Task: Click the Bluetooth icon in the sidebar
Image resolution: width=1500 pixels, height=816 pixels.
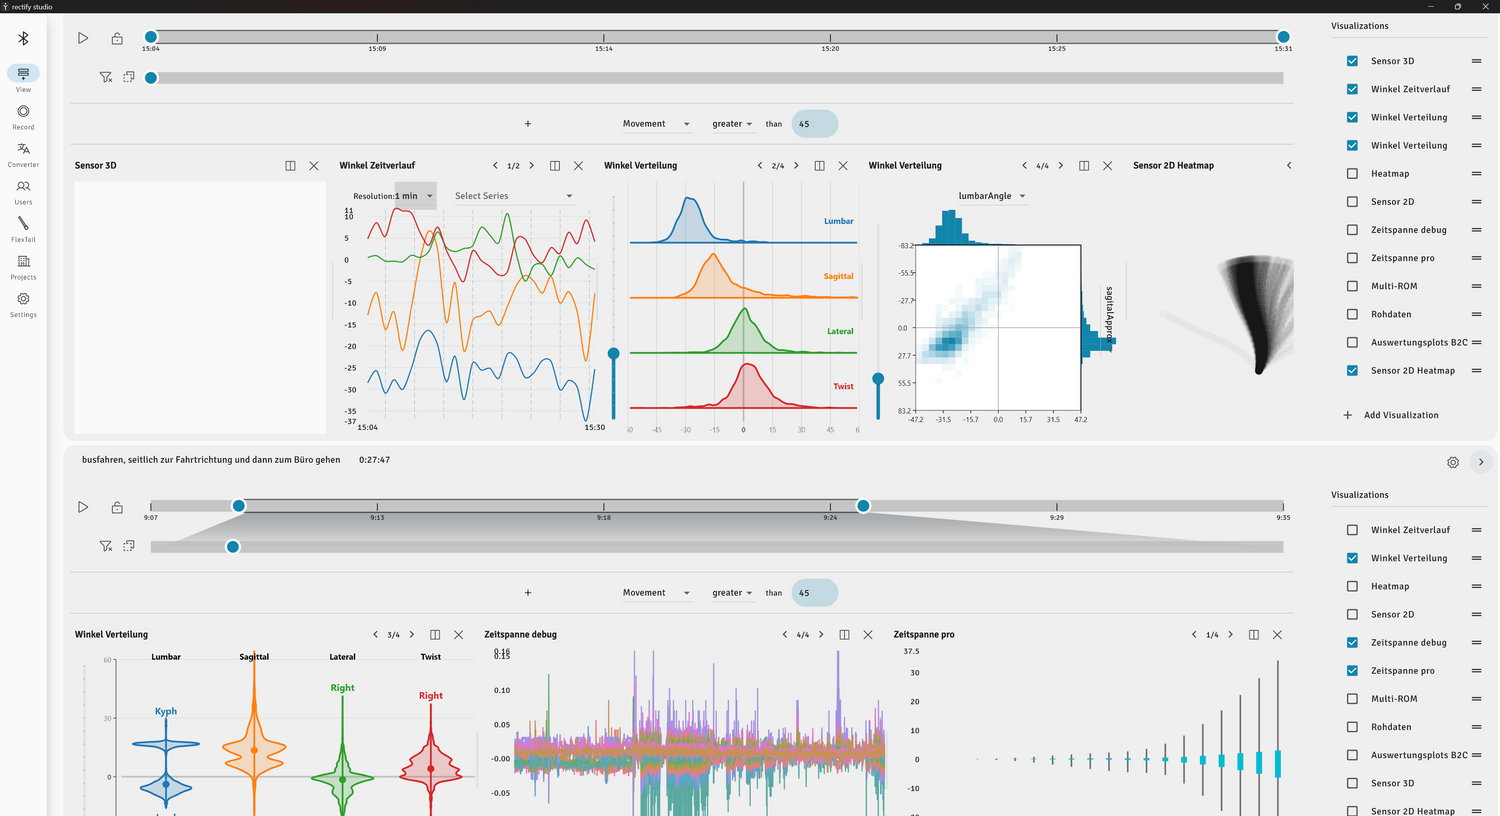Action: click(x=23, y=39)
